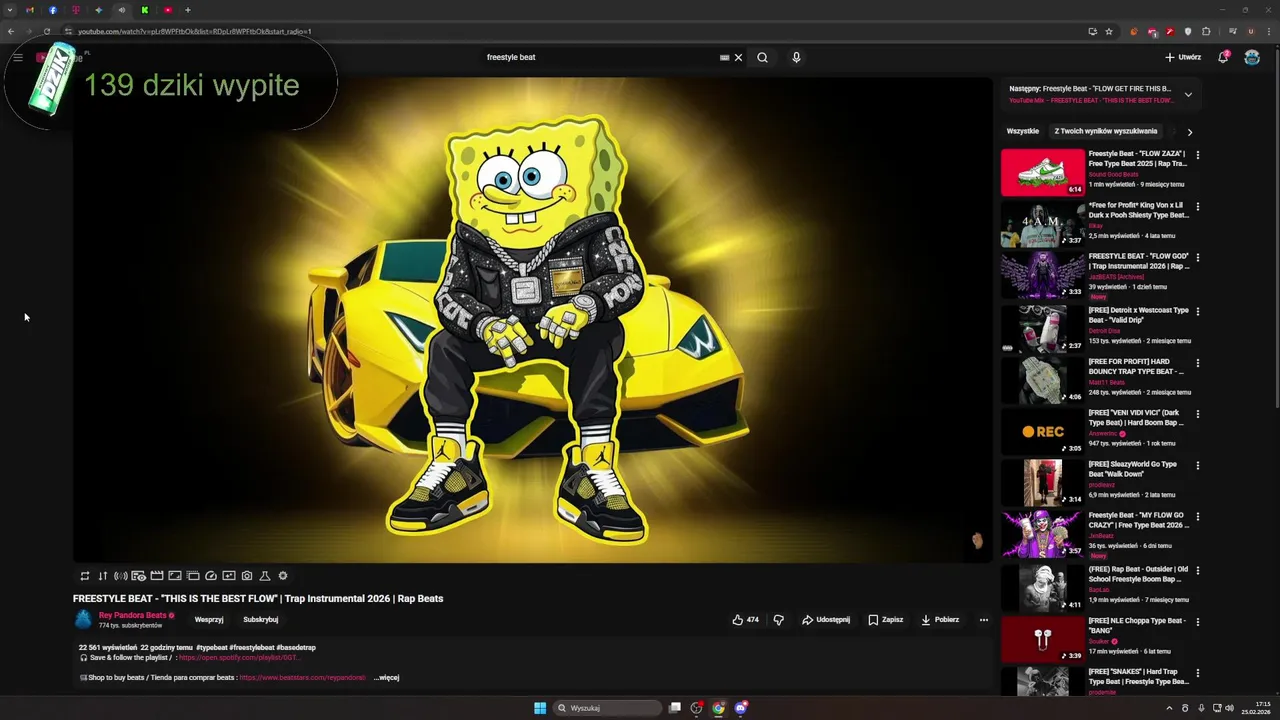Click the 'Utwórz' create button
The width and height of the screenshot is (1280, 720).
tap(1183, 57)
